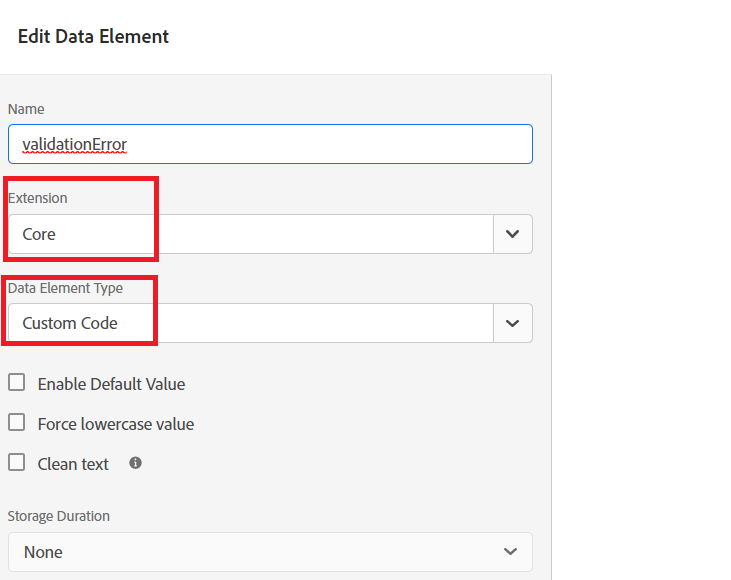Select the Core extension field

[250, 234]
